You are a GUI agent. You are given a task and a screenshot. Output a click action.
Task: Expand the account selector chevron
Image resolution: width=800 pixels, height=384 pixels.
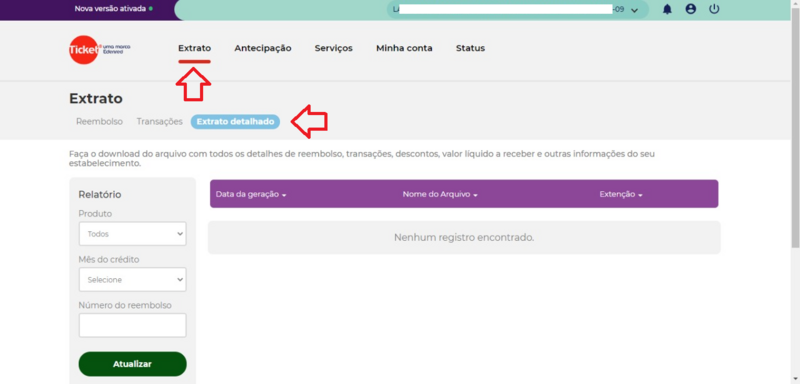pos(635,10)
